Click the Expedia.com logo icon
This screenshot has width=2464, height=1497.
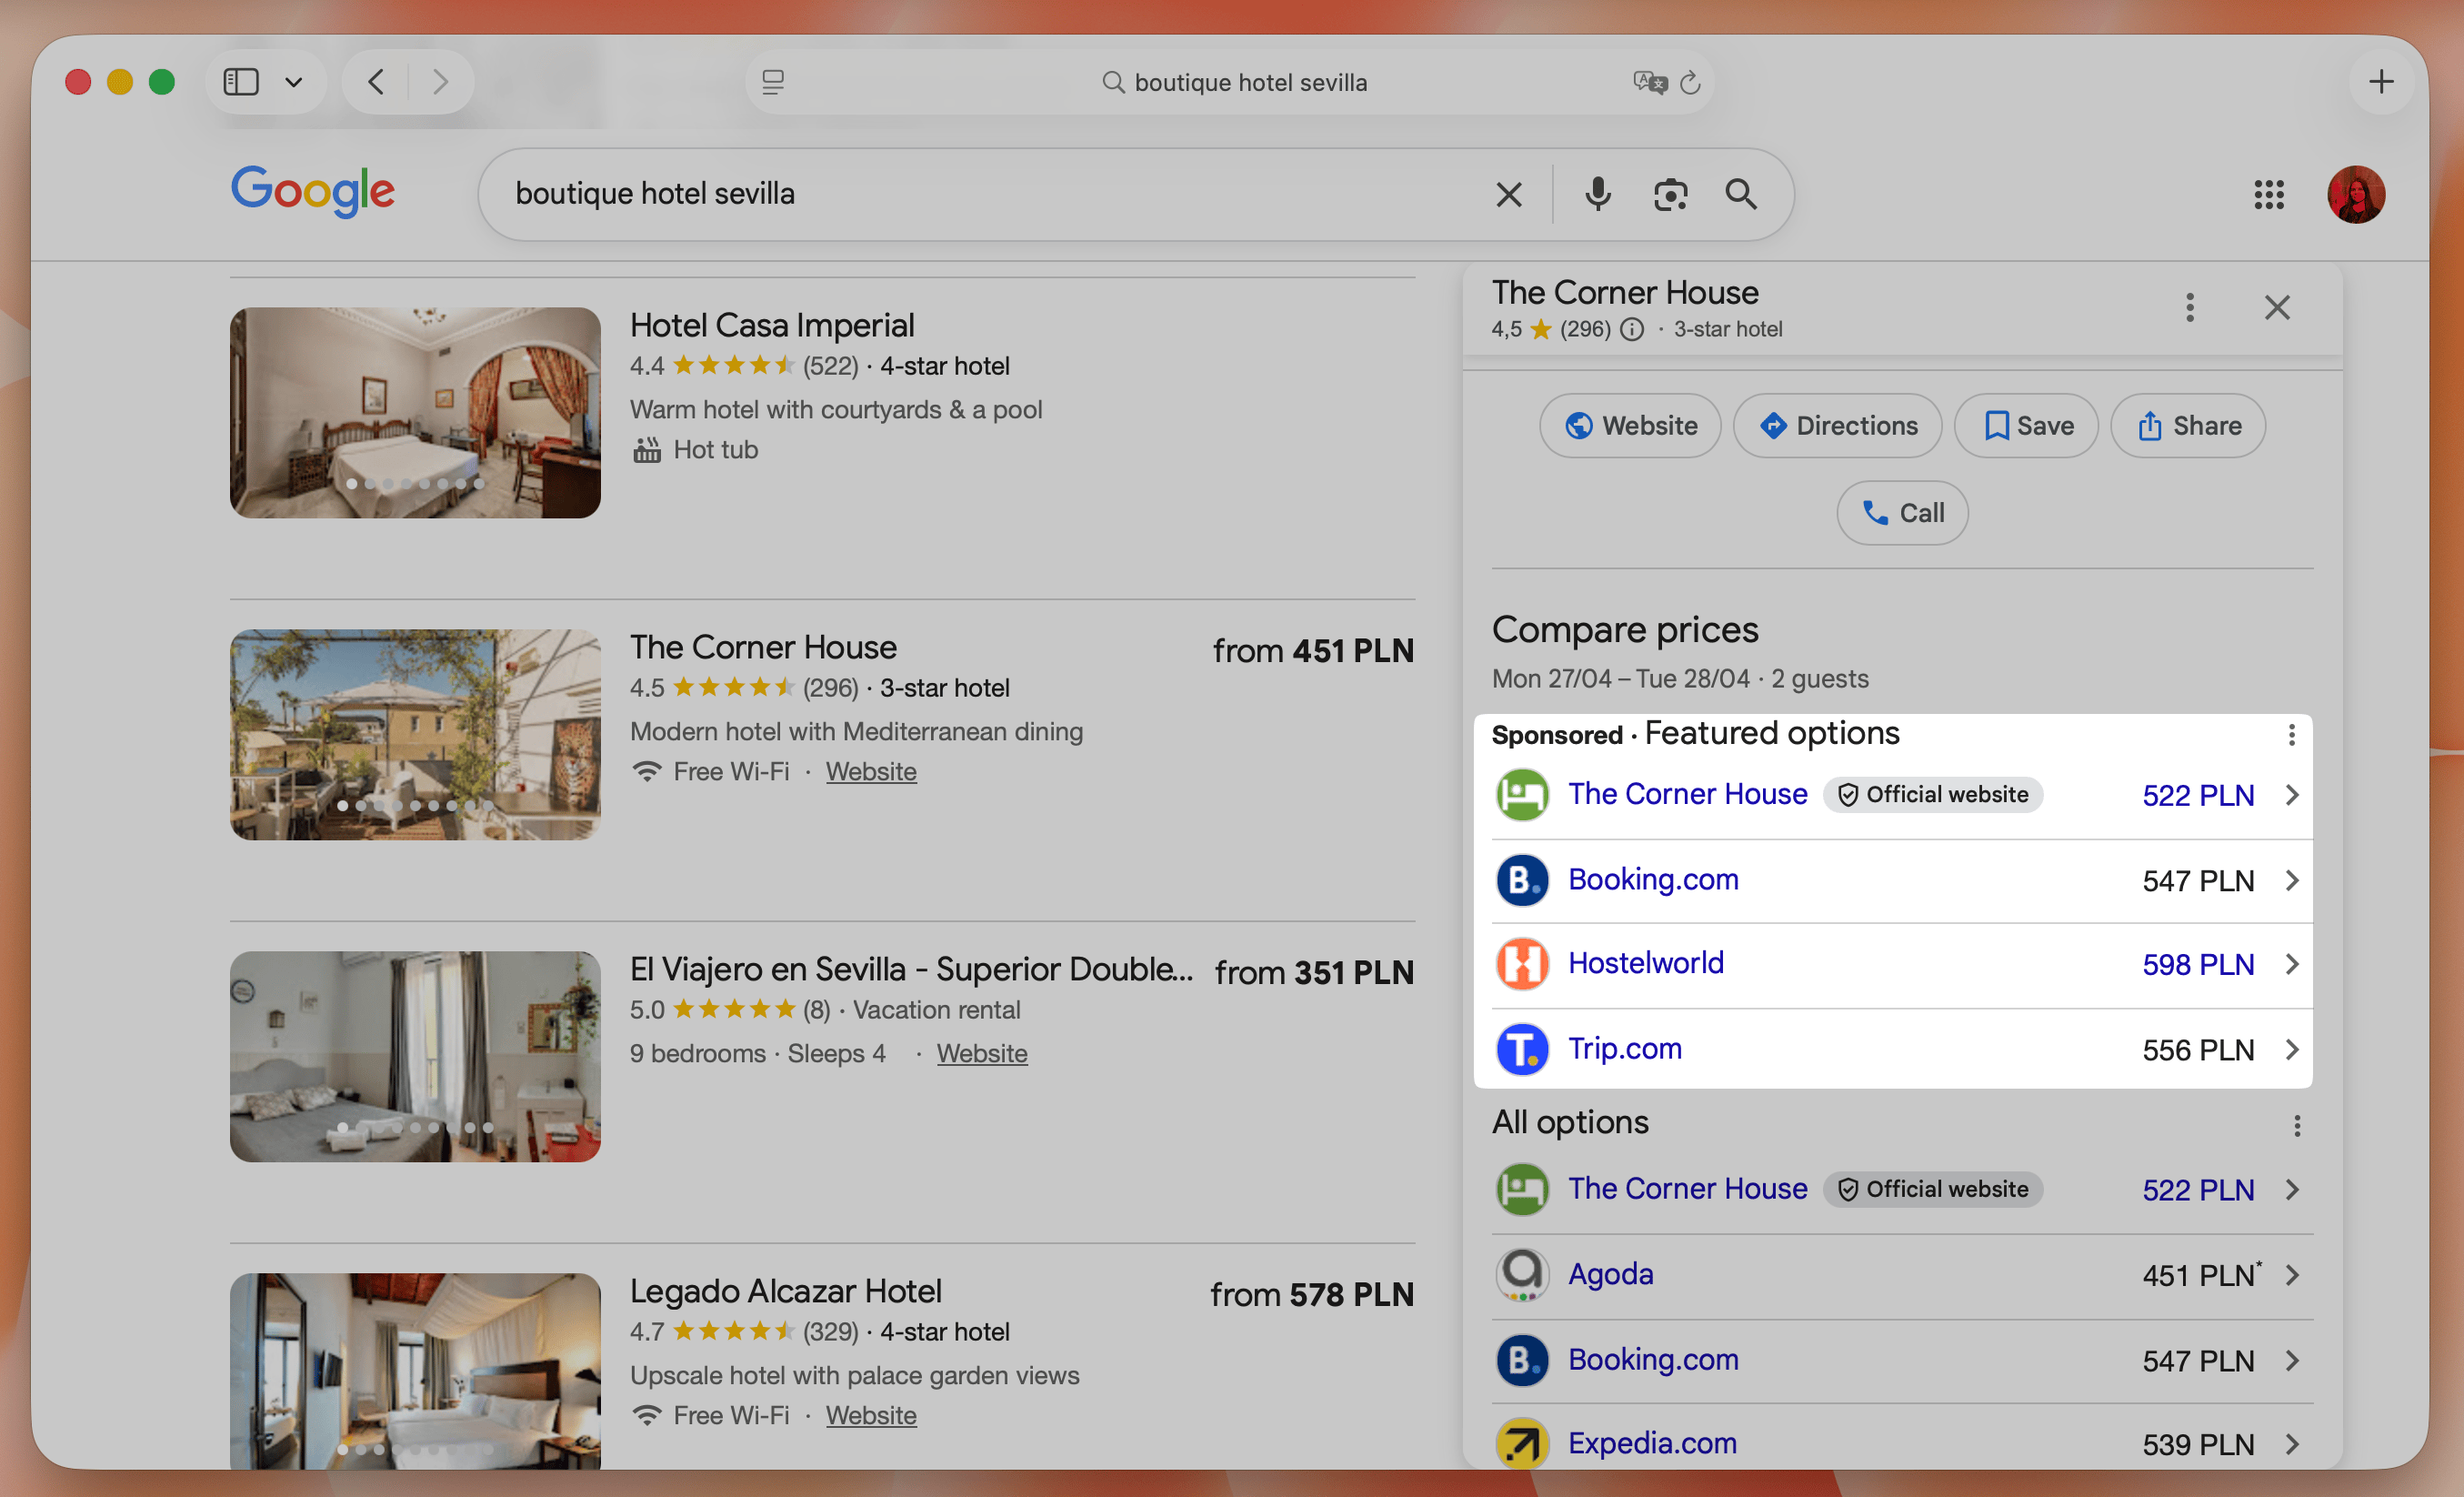(1522, 1443)
